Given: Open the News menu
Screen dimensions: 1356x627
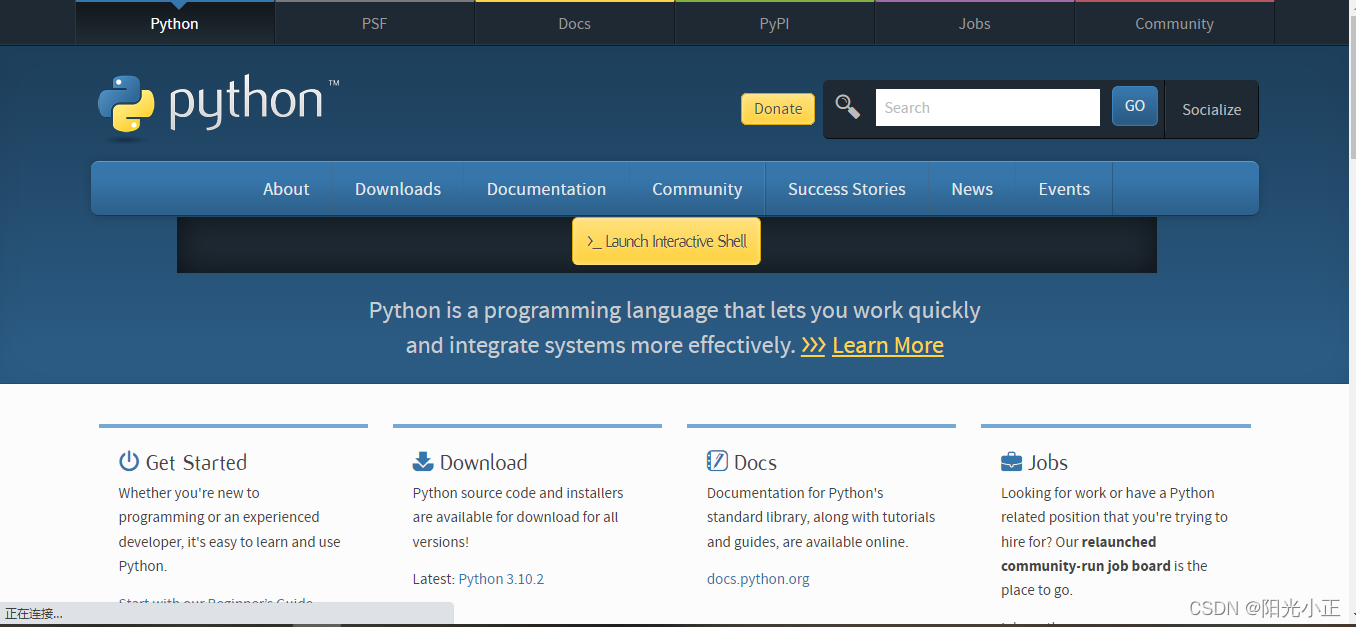Looking at the screenshot, I should coord(972,189).
